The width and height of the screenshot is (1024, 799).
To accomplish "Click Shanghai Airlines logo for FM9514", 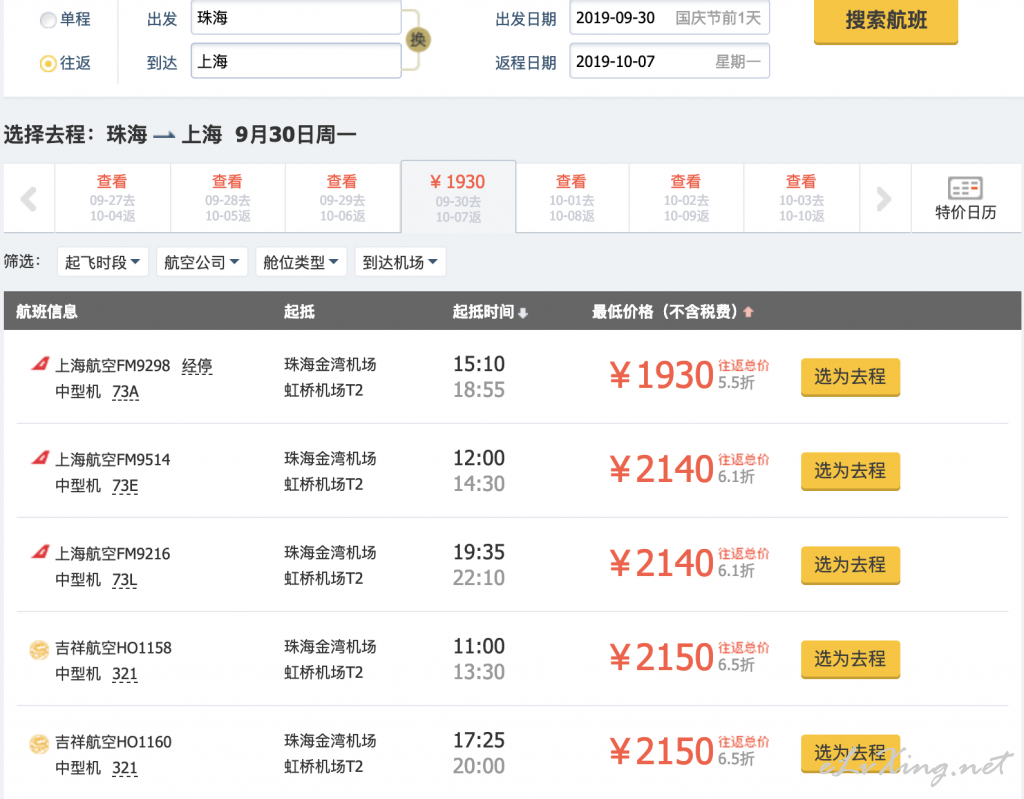I will pyautogui.click(x=40, y=458).
